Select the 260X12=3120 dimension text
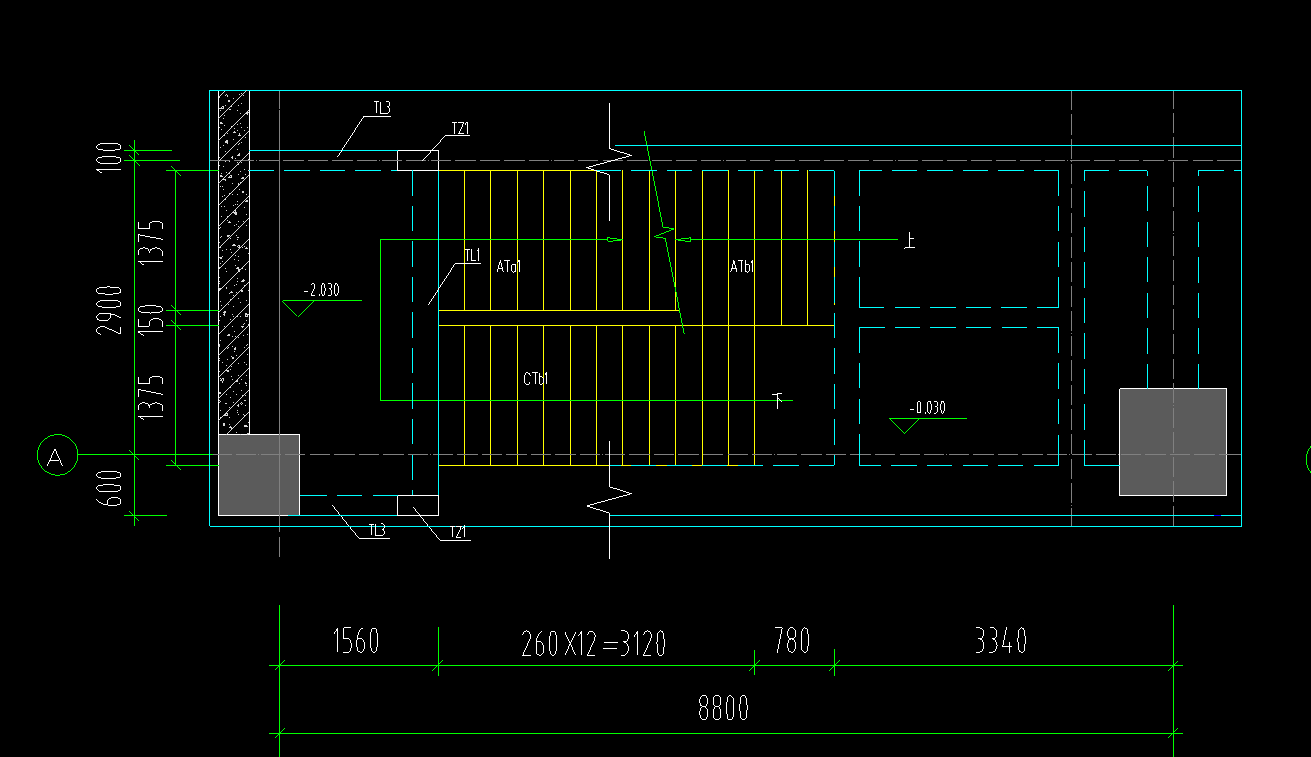Image resolution: width=1311 pixels, height=757 pixels. 594,643
